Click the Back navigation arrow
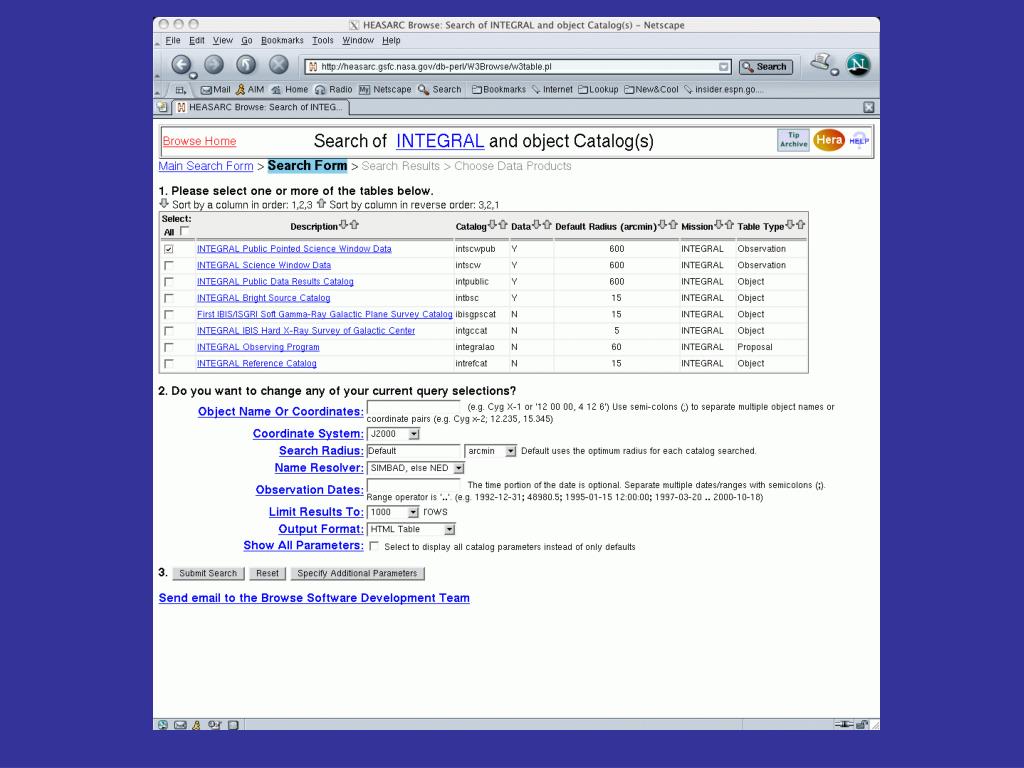This screenshot has width=1024, height=768. [x=182, y=65]
